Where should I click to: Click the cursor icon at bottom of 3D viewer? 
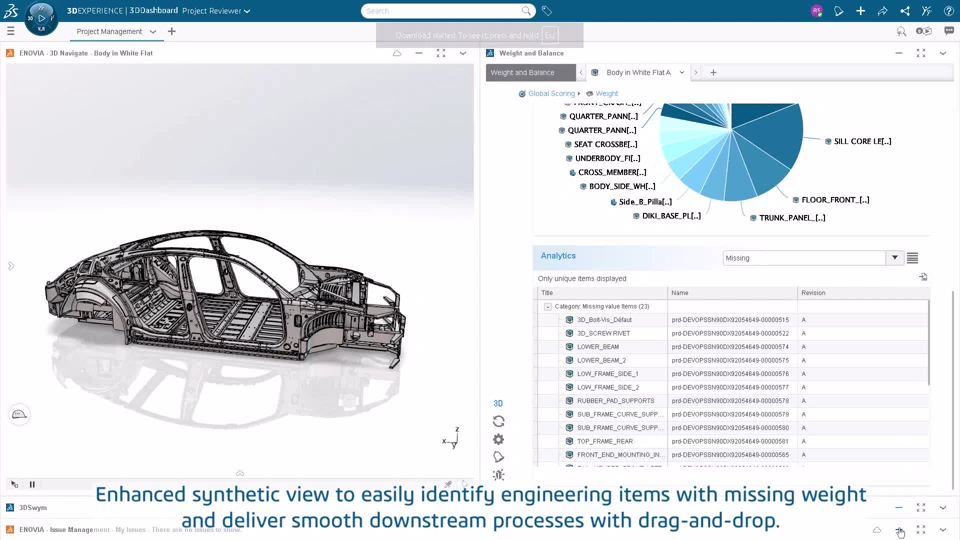click(15, 484)
